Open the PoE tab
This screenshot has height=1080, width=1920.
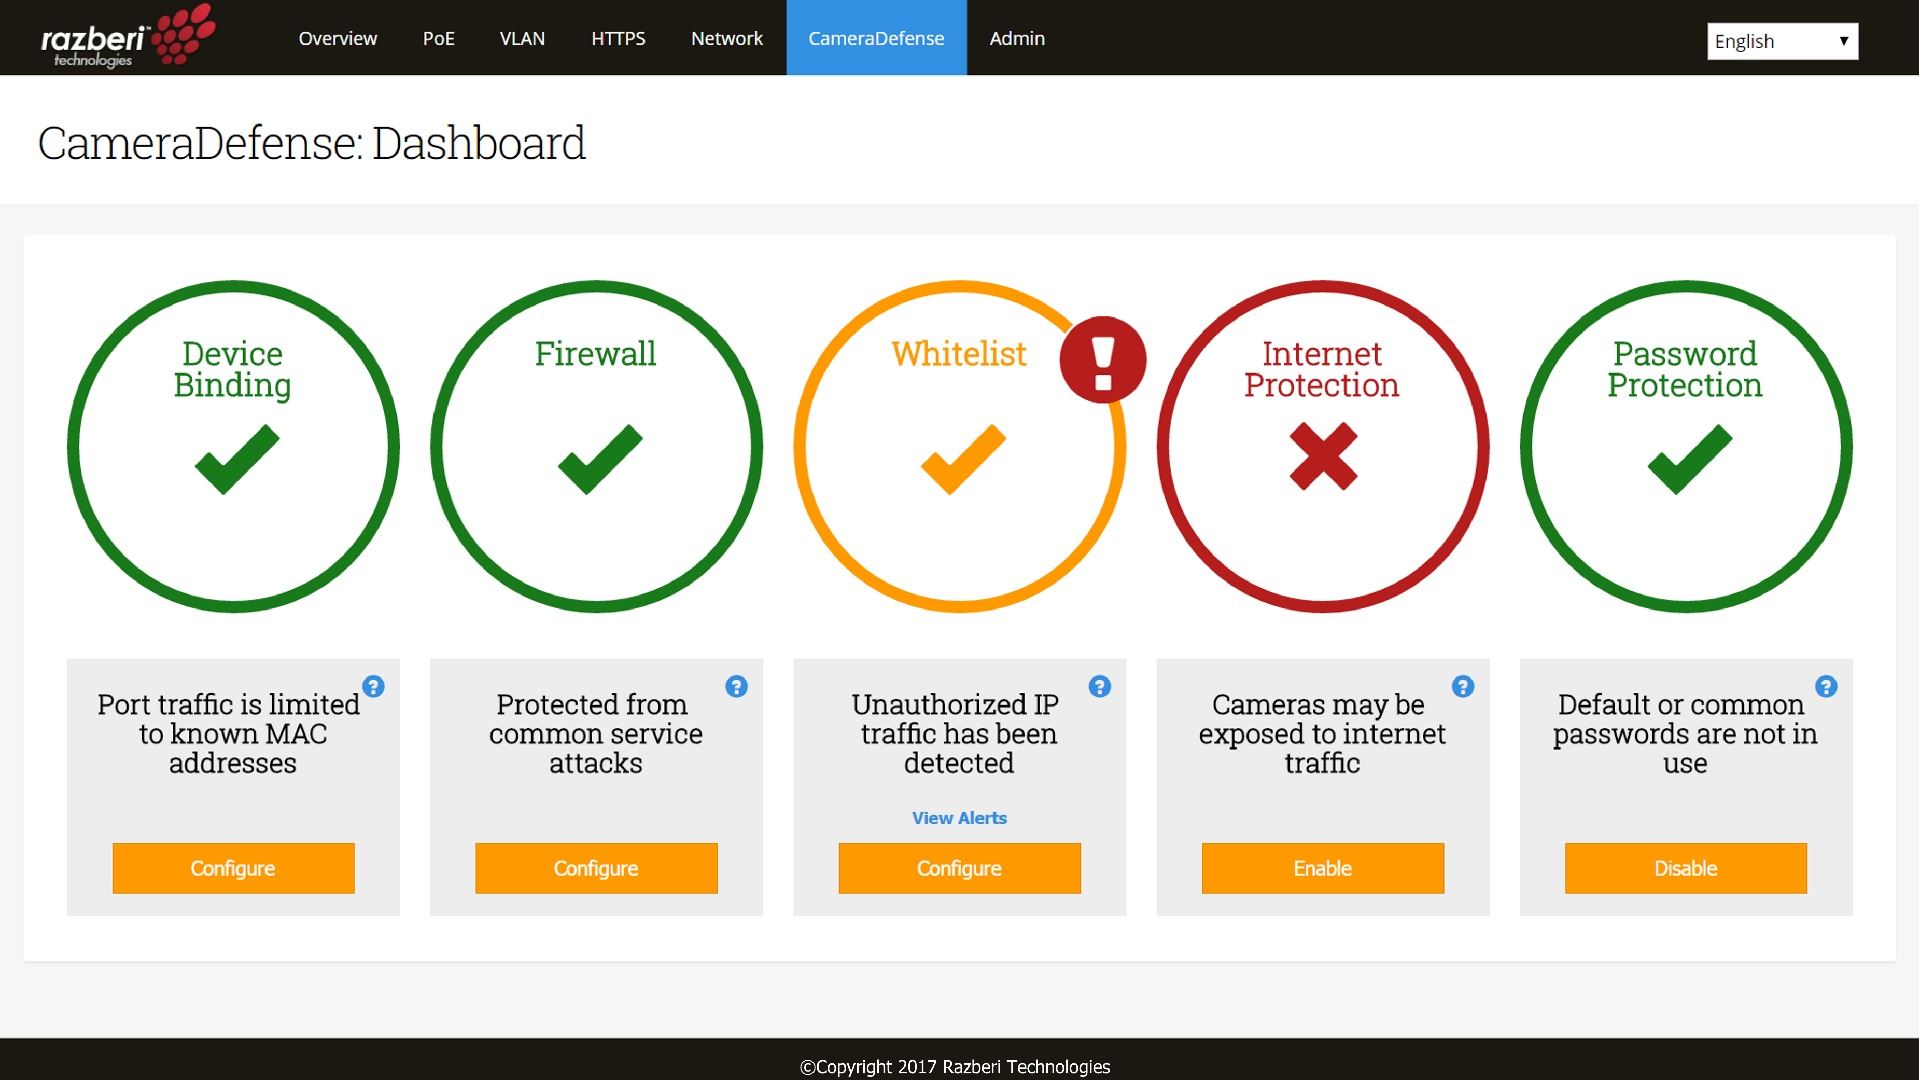click(438, 38)
